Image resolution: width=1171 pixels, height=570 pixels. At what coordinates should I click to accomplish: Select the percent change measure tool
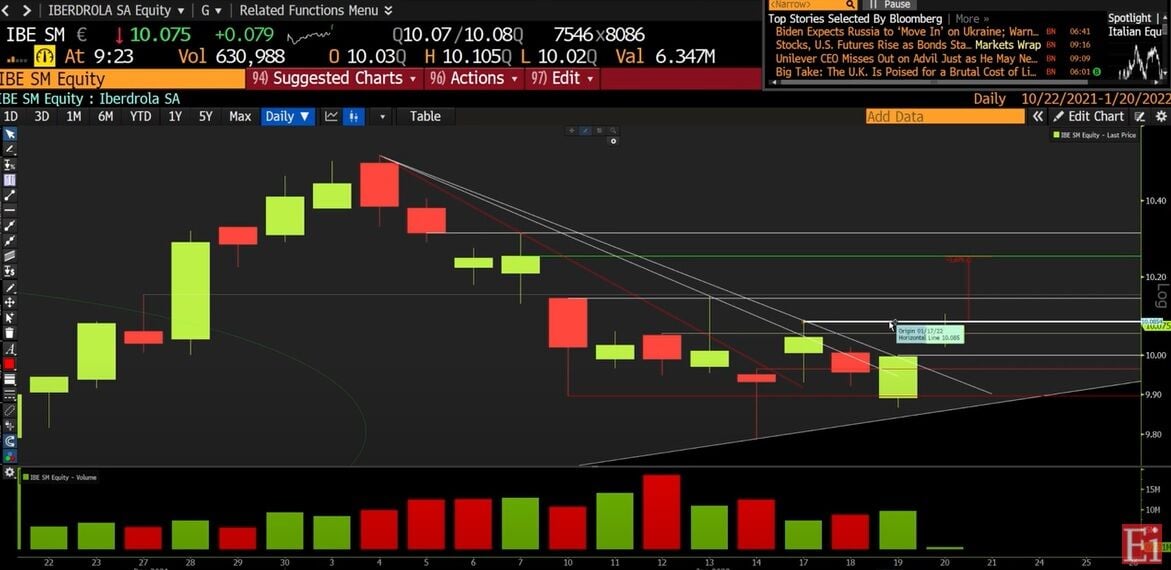(x=10, y=164)
